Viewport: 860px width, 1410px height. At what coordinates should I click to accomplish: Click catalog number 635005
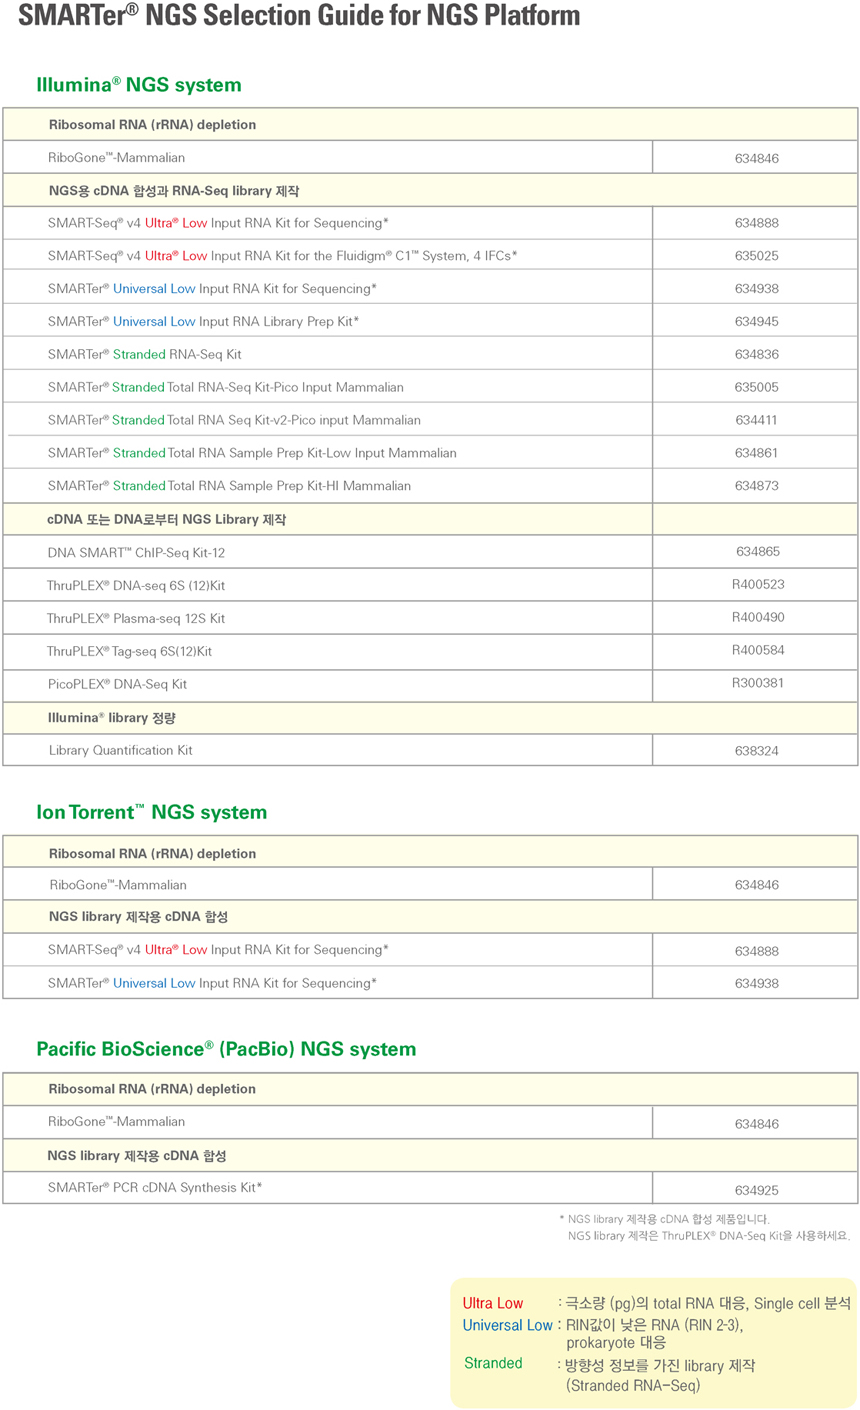pos(756,388)
